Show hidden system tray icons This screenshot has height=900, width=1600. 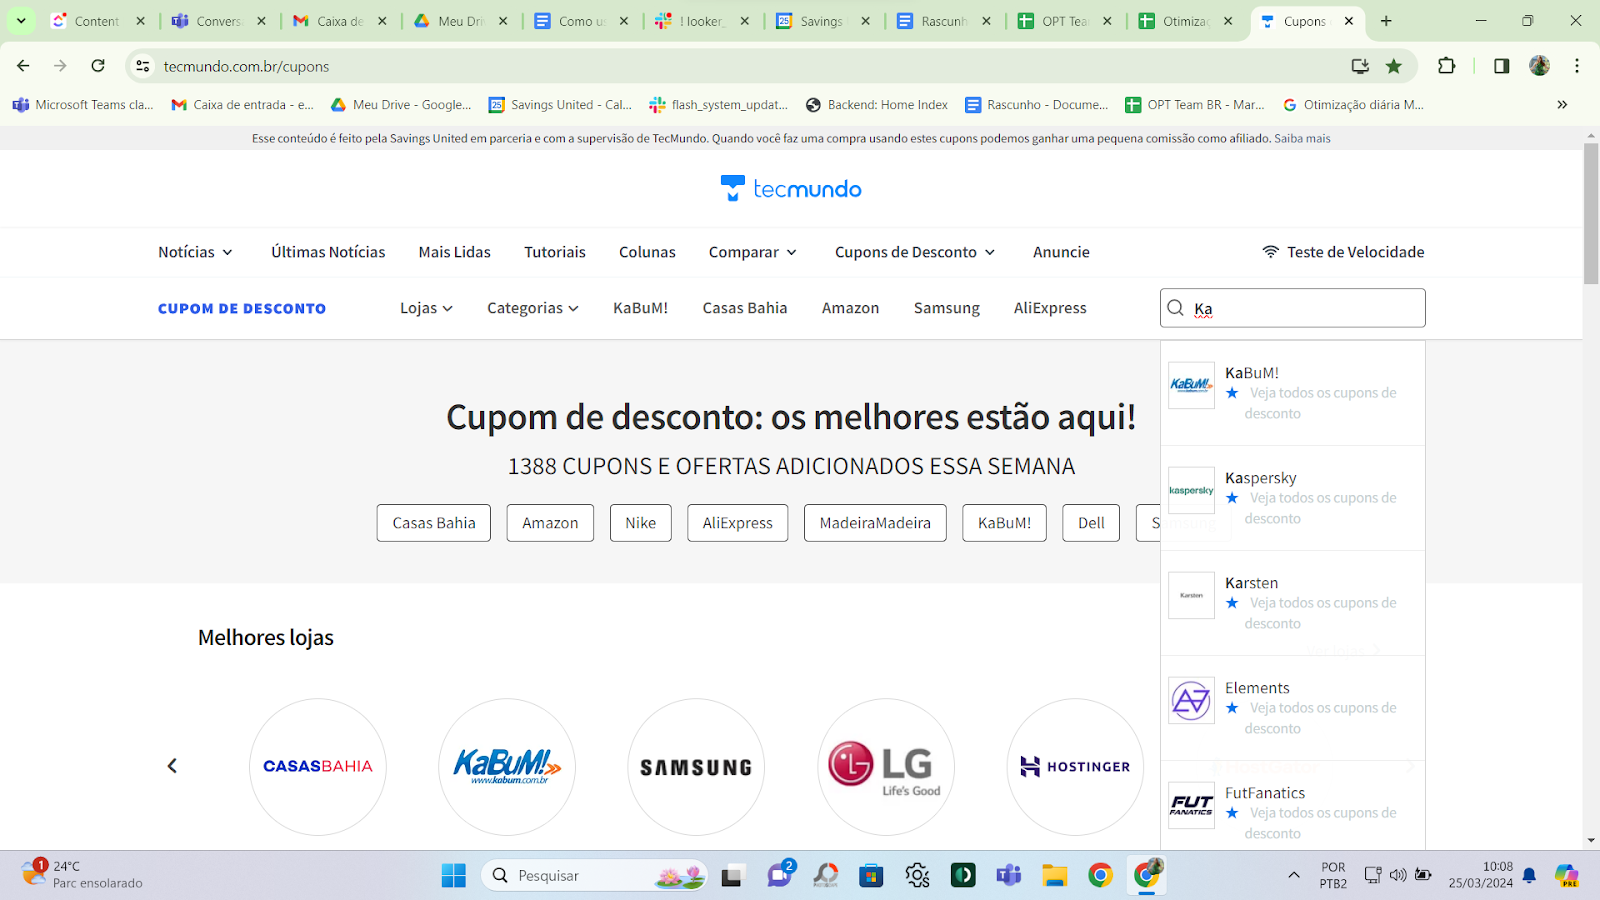coord(1294,876)
